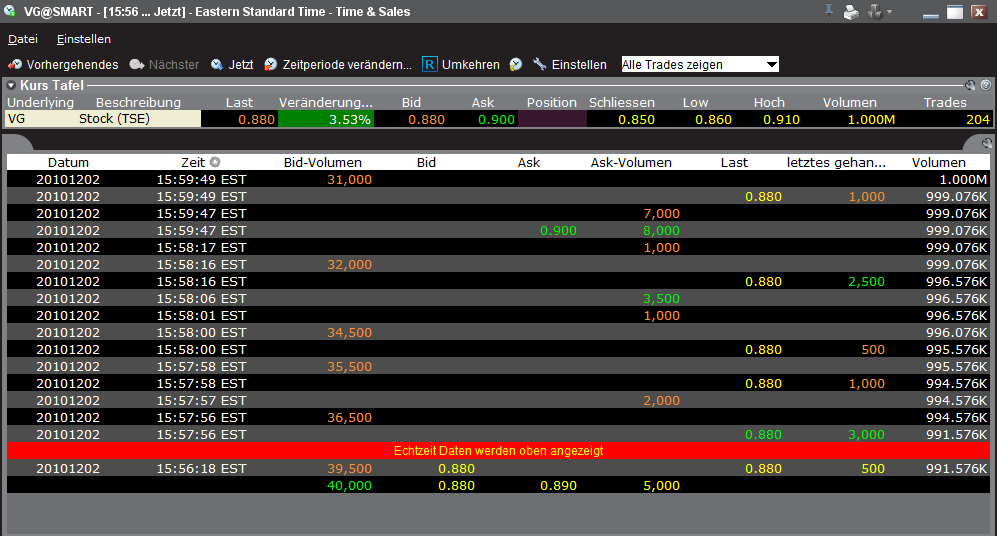This screenshot has height=536, width=997.
Task: Click the trades table configure corner icon
Action: pyautogui.click(x=987, y=144)
